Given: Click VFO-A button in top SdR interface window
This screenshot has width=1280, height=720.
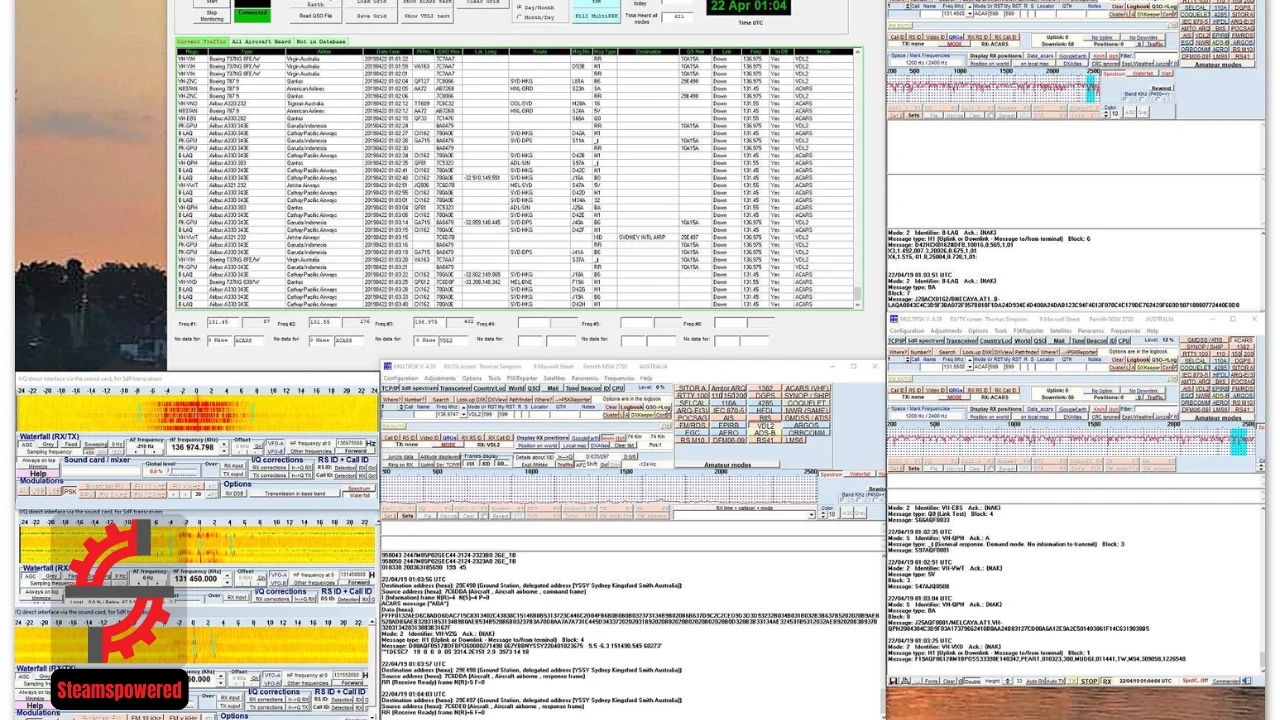Looking at the screenshot, I should click(275, 443).
